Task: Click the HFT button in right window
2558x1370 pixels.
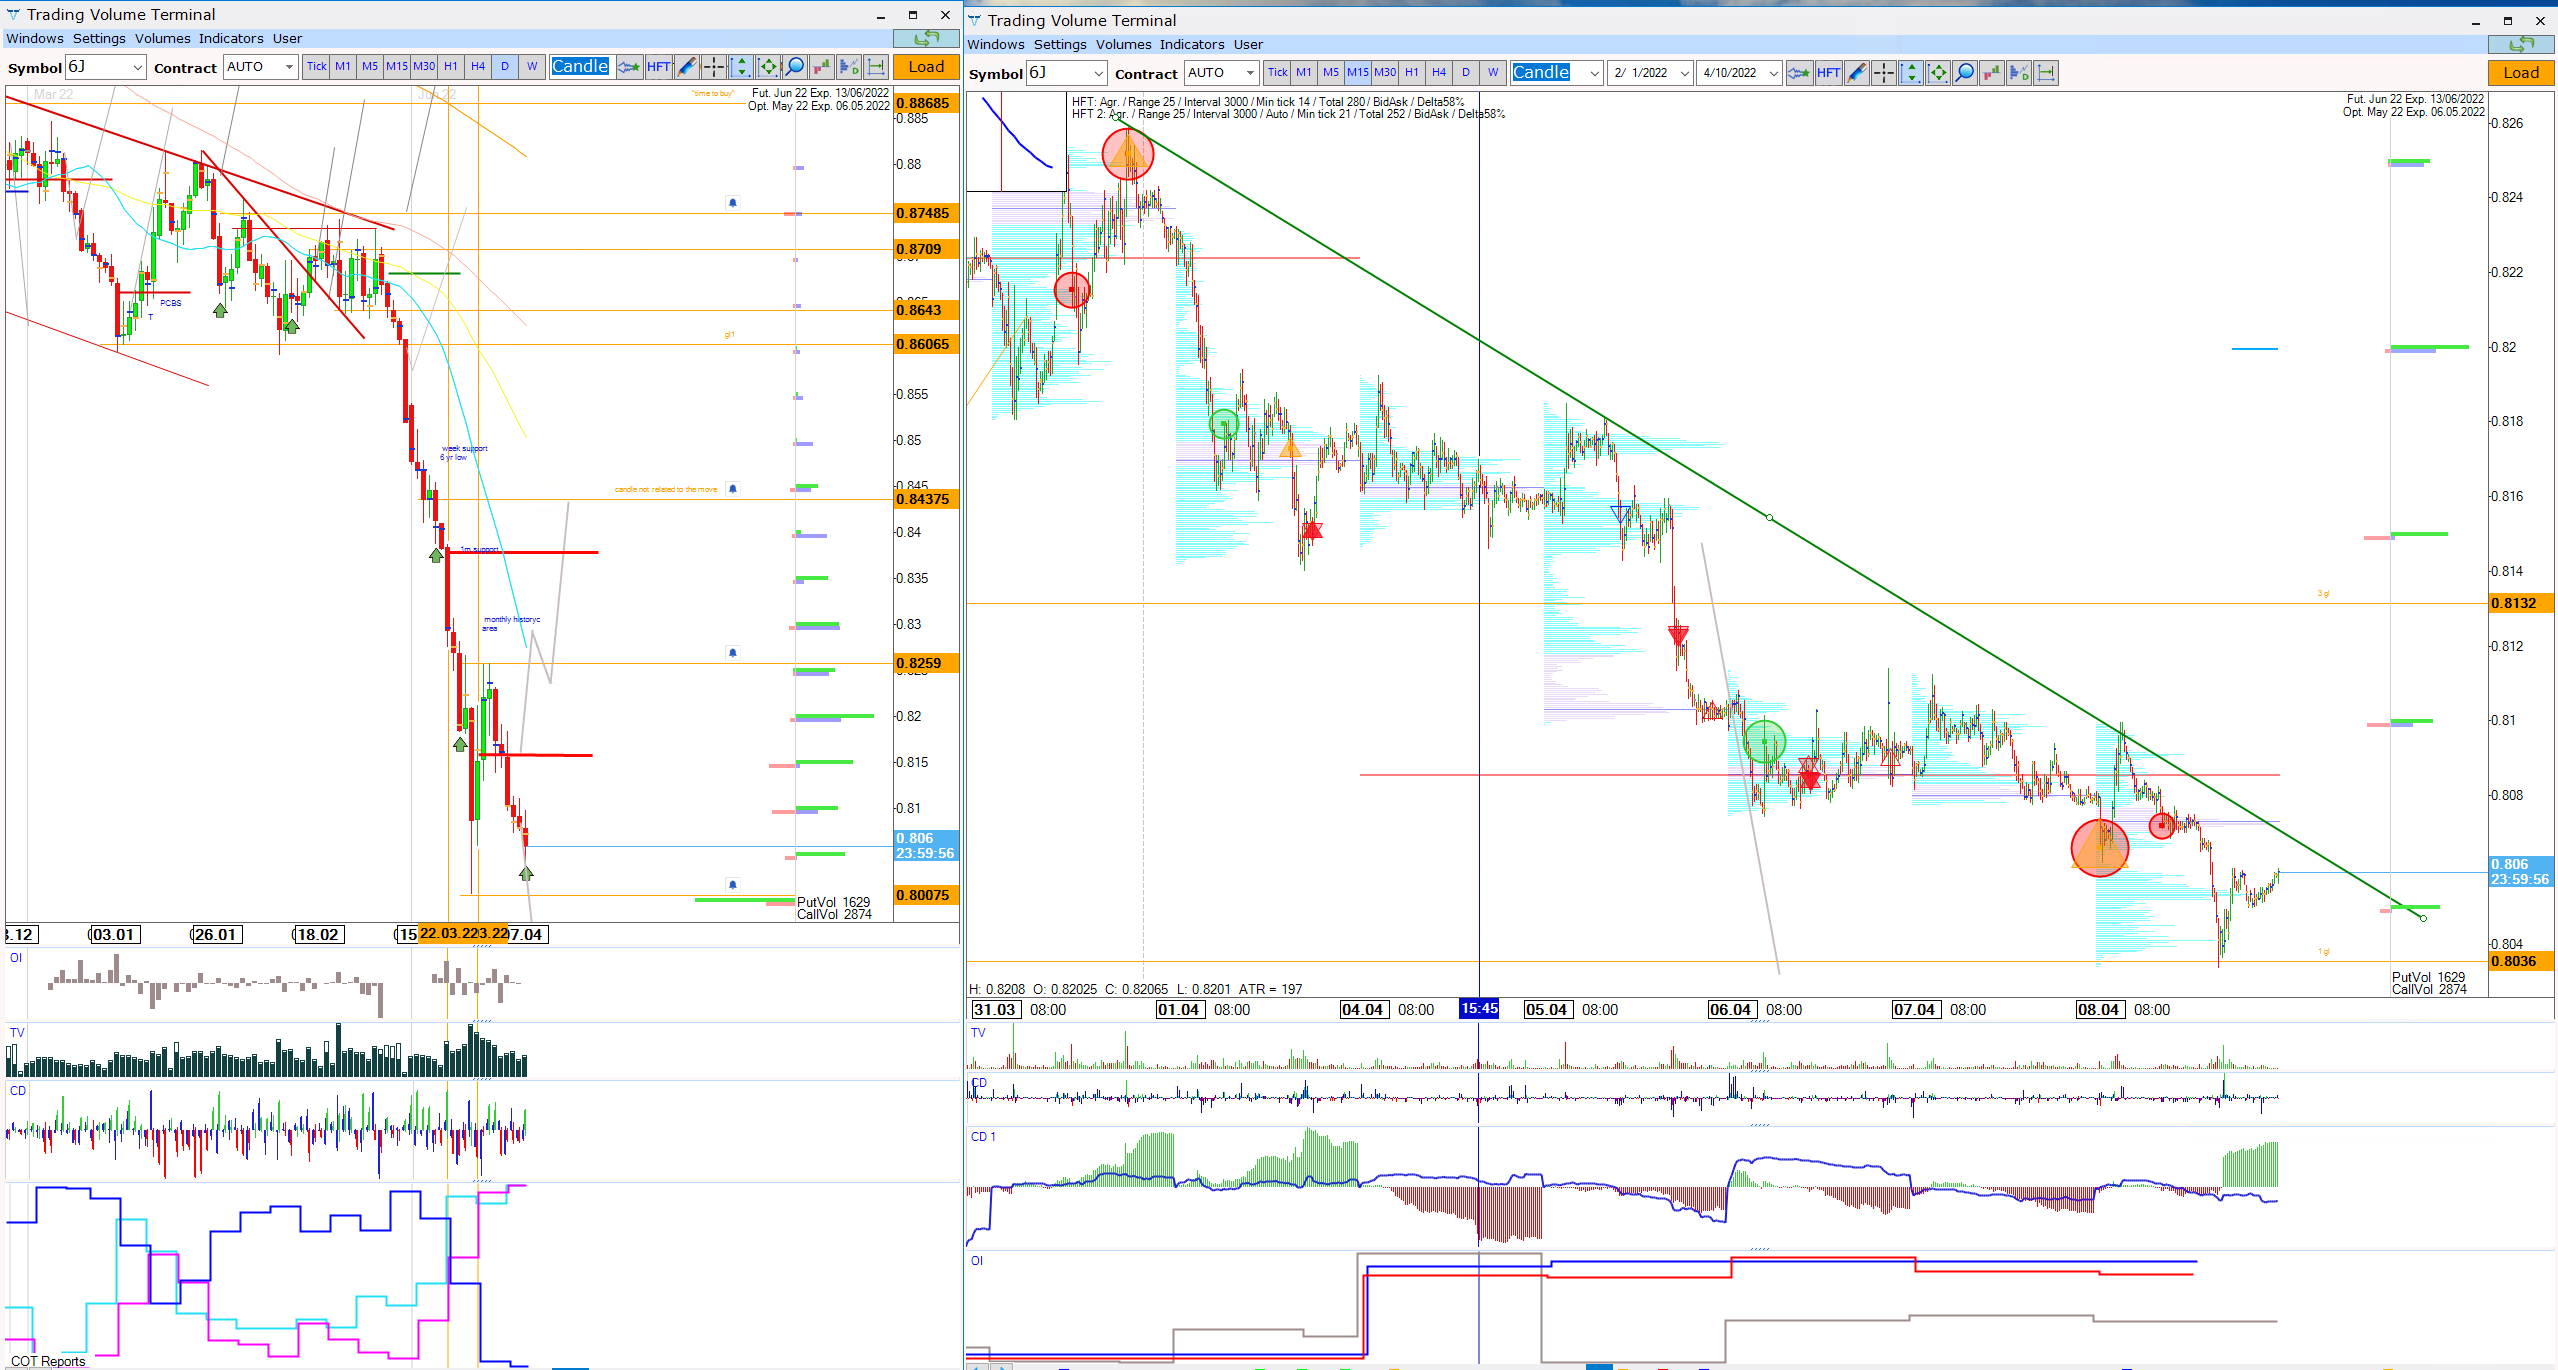Action: pos(1828,73)
